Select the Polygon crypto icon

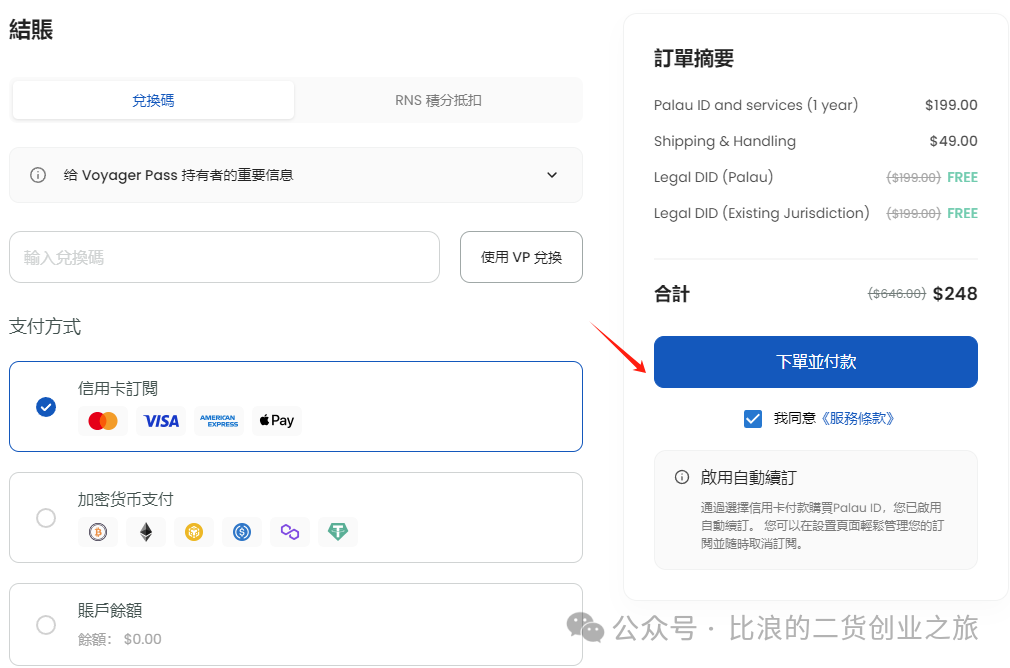[x=289, y=532]
